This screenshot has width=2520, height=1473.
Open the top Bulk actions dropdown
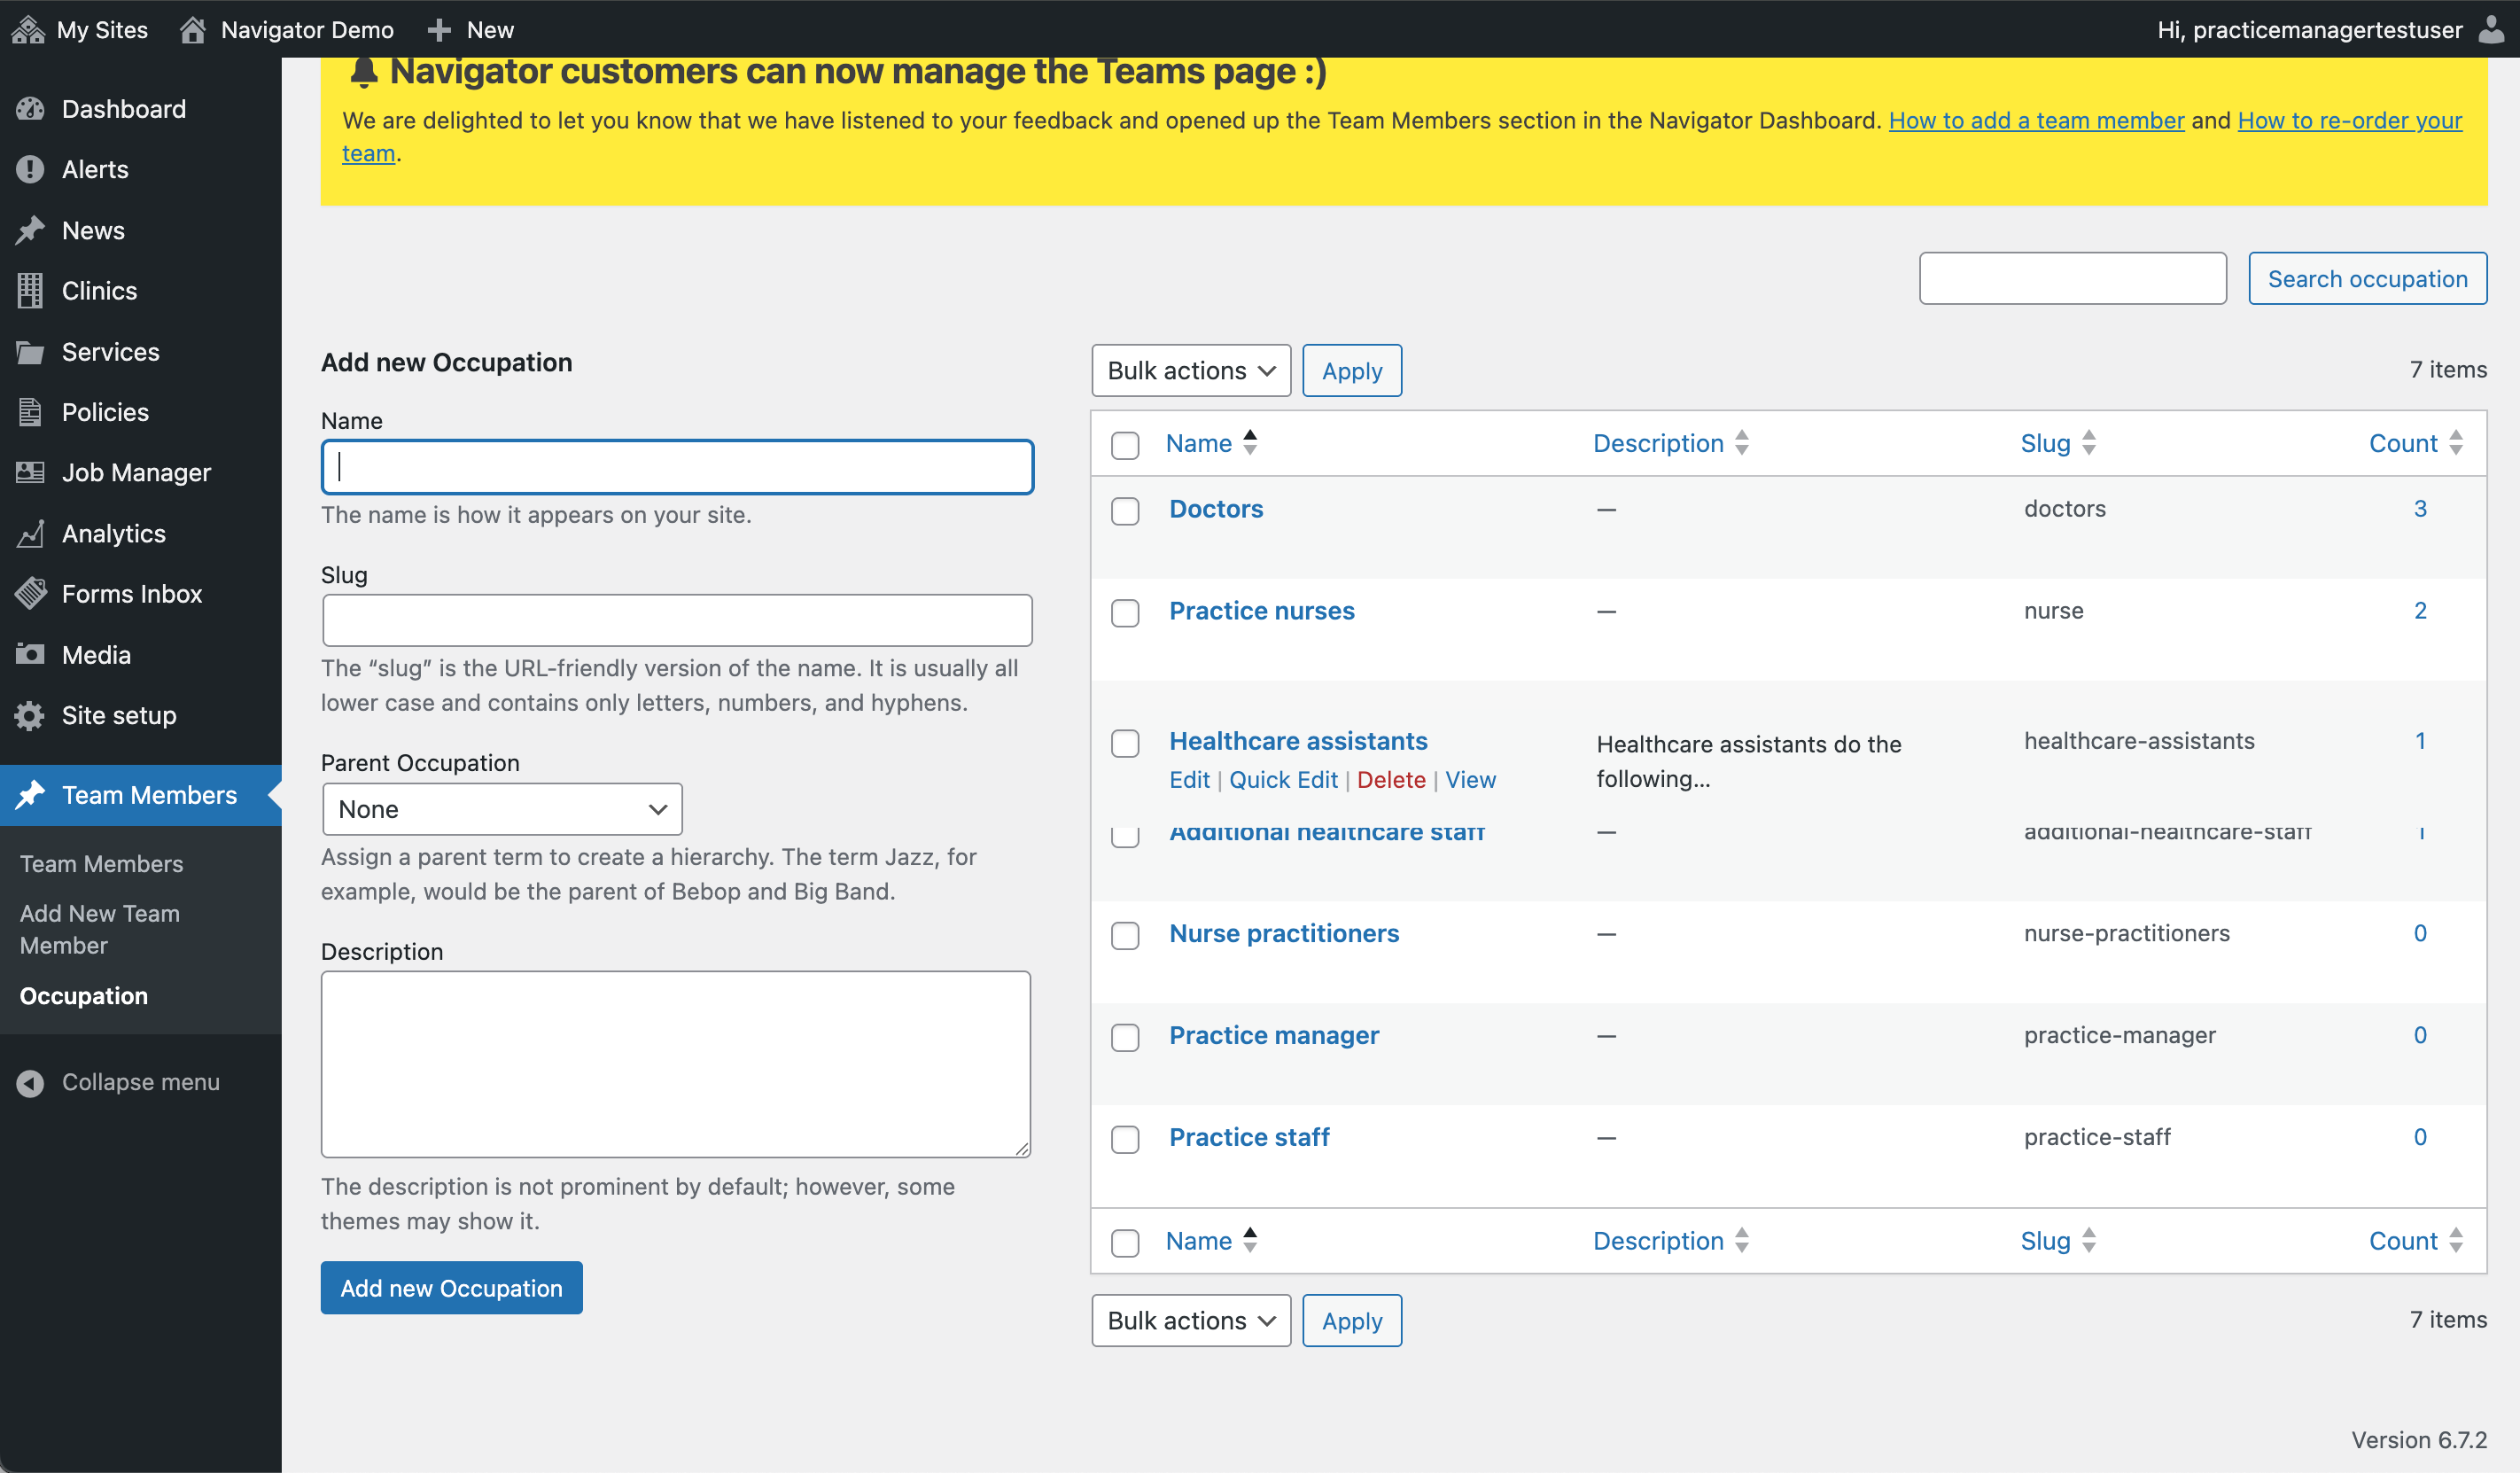pyautogui.click(x=1191, y=371)
